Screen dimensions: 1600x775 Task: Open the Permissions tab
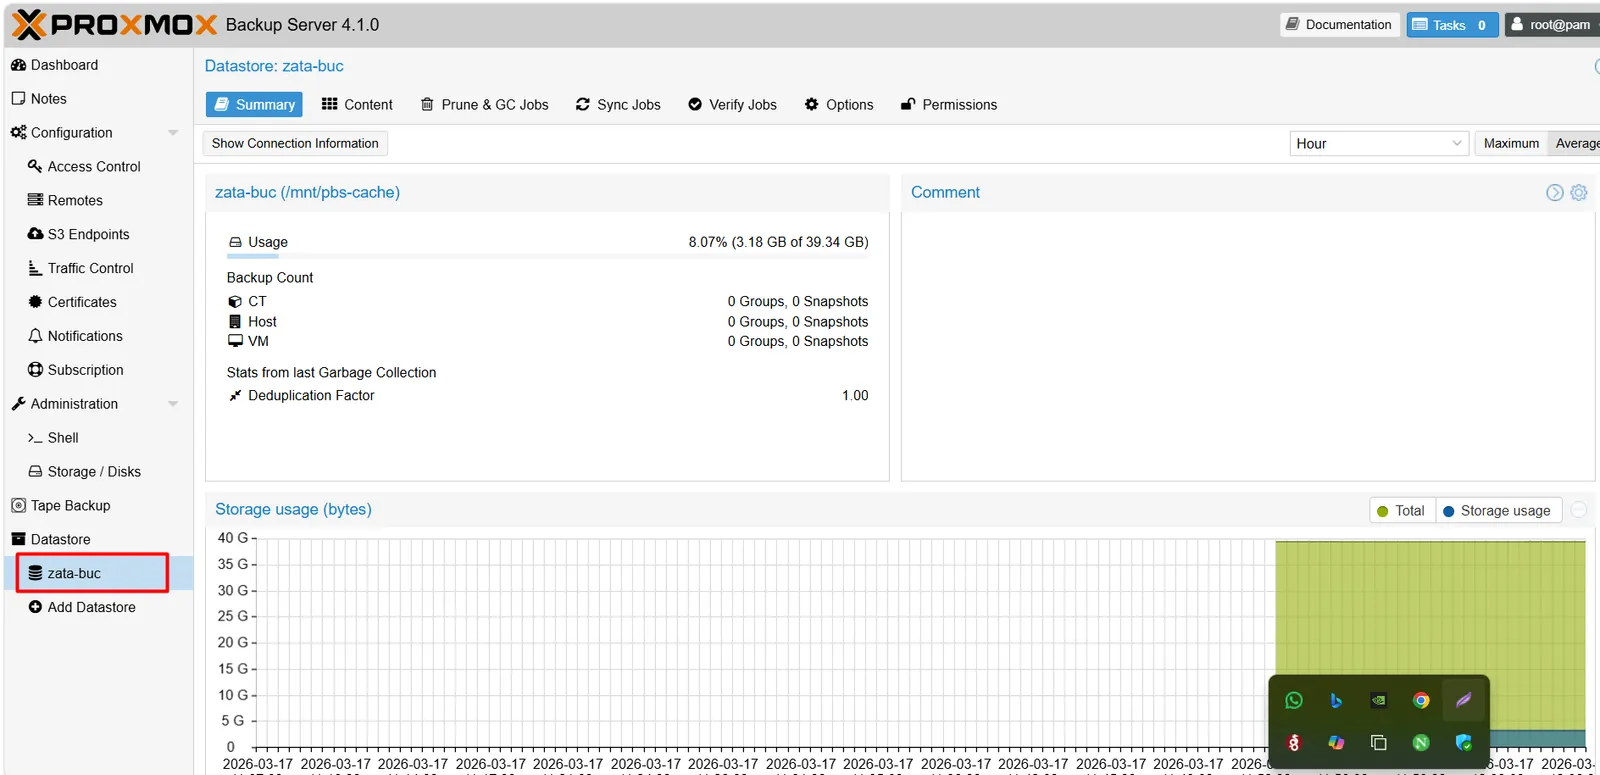pyautogui.click(x=949, y=105)
